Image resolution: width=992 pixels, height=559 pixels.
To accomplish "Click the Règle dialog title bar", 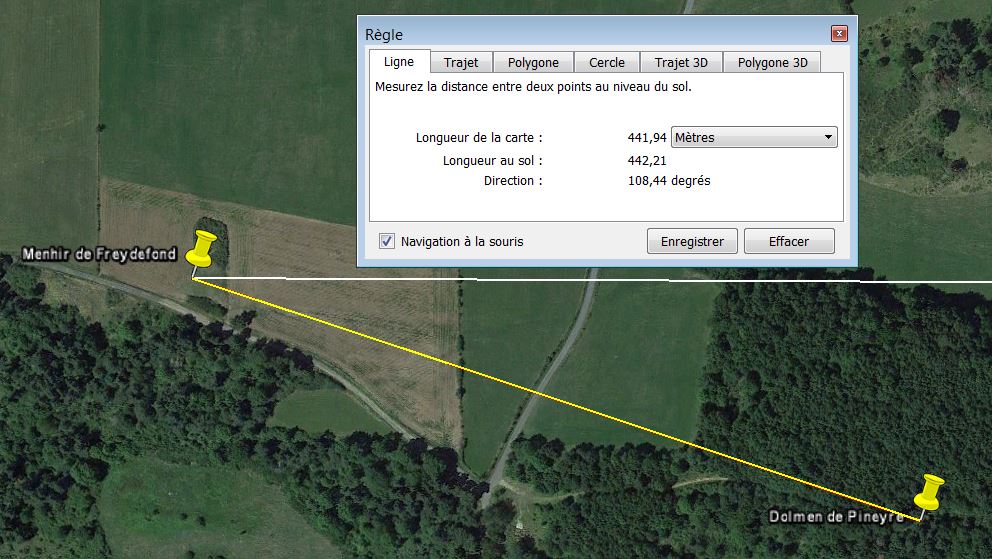I will 590,34.
